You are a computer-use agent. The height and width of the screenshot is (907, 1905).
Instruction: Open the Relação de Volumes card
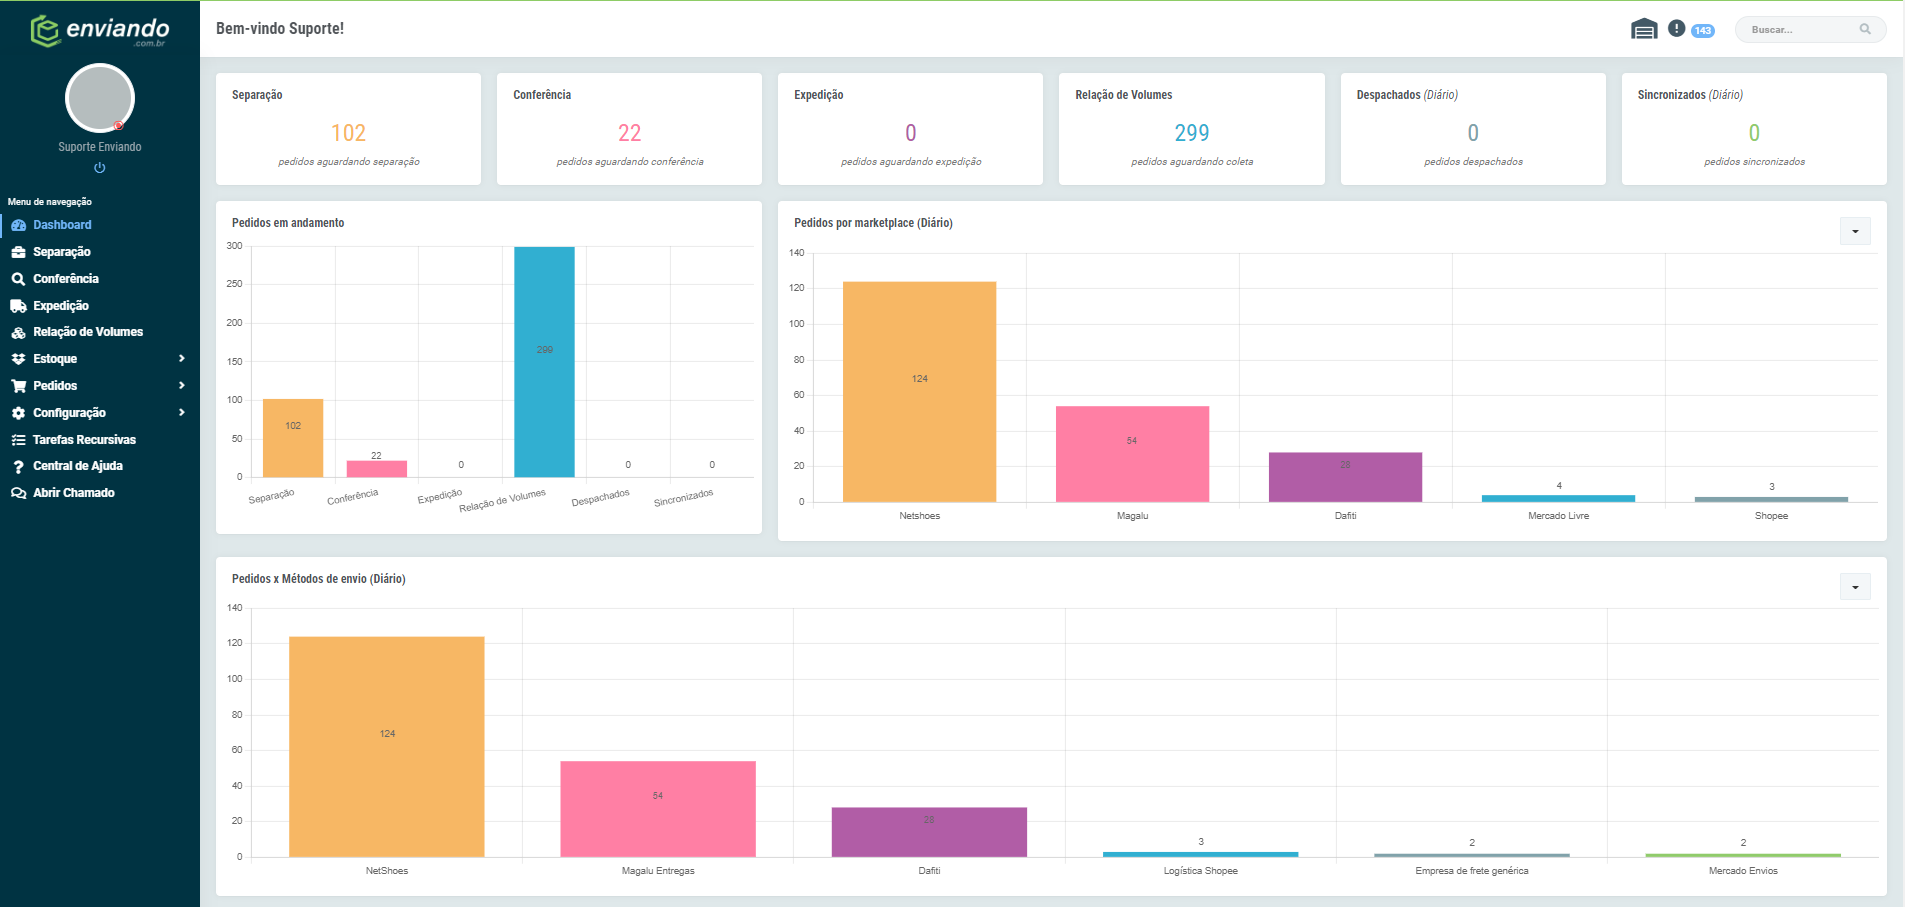point(1192,129)
